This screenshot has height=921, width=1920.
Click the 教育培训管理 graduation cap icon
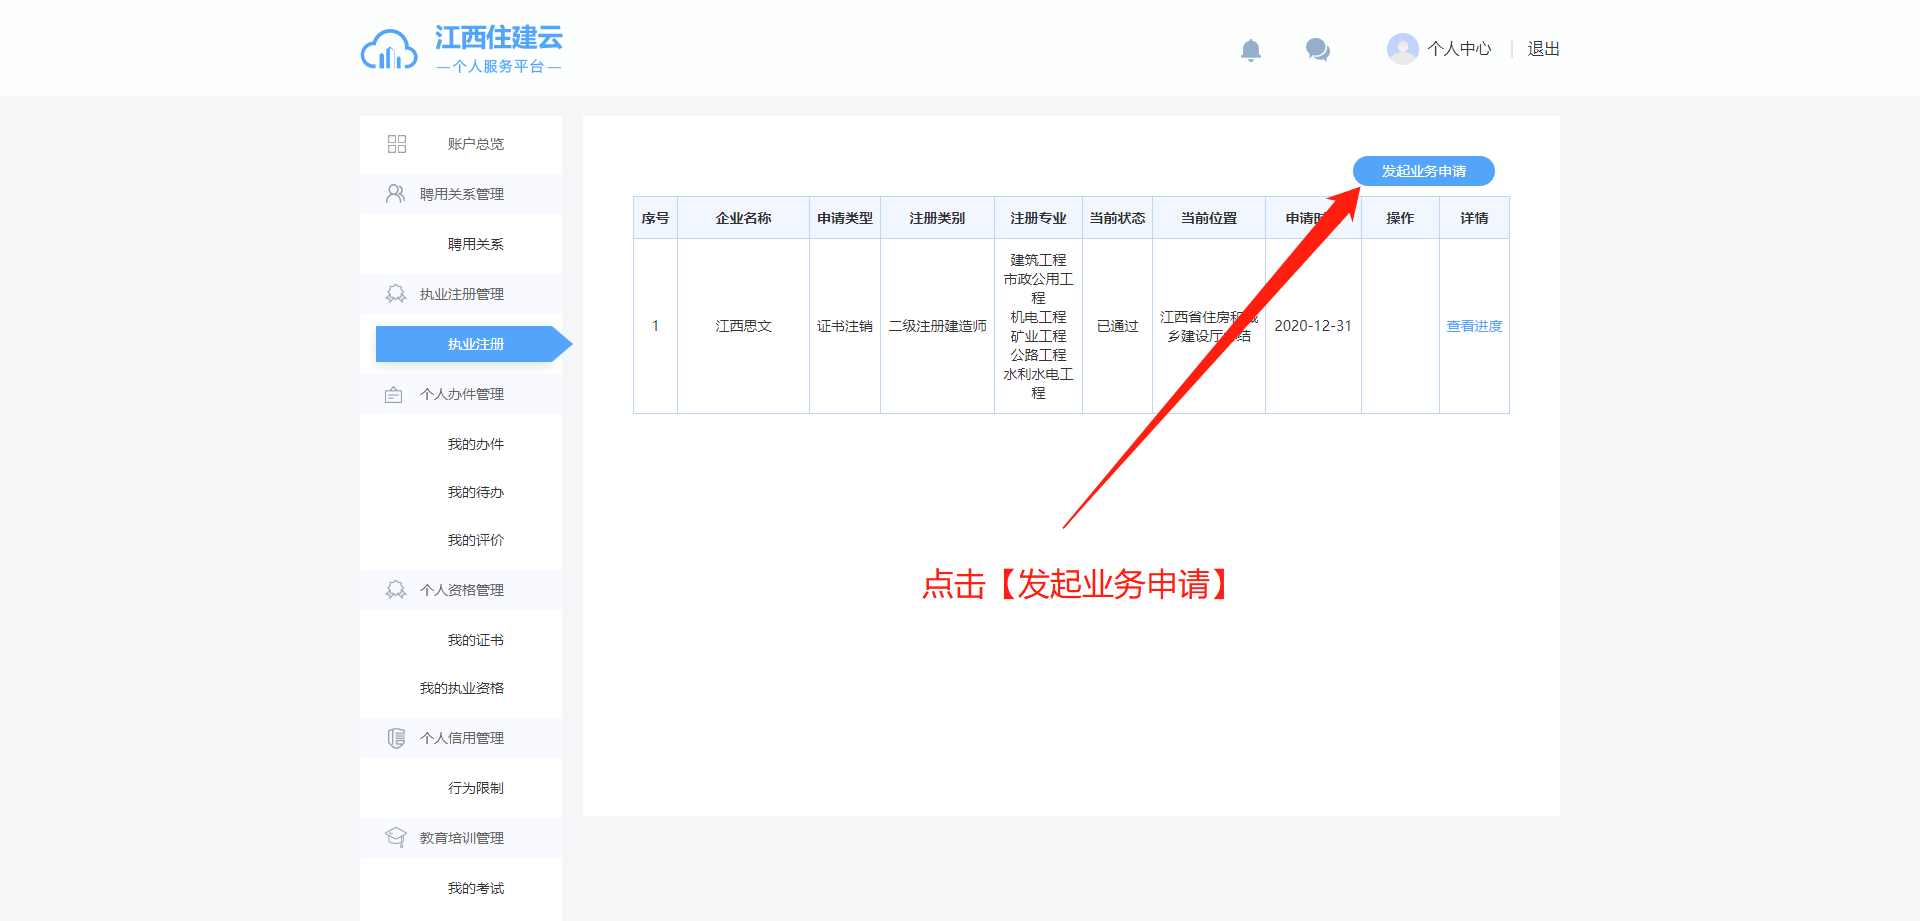pyautogui.click(x=396, y=837)
